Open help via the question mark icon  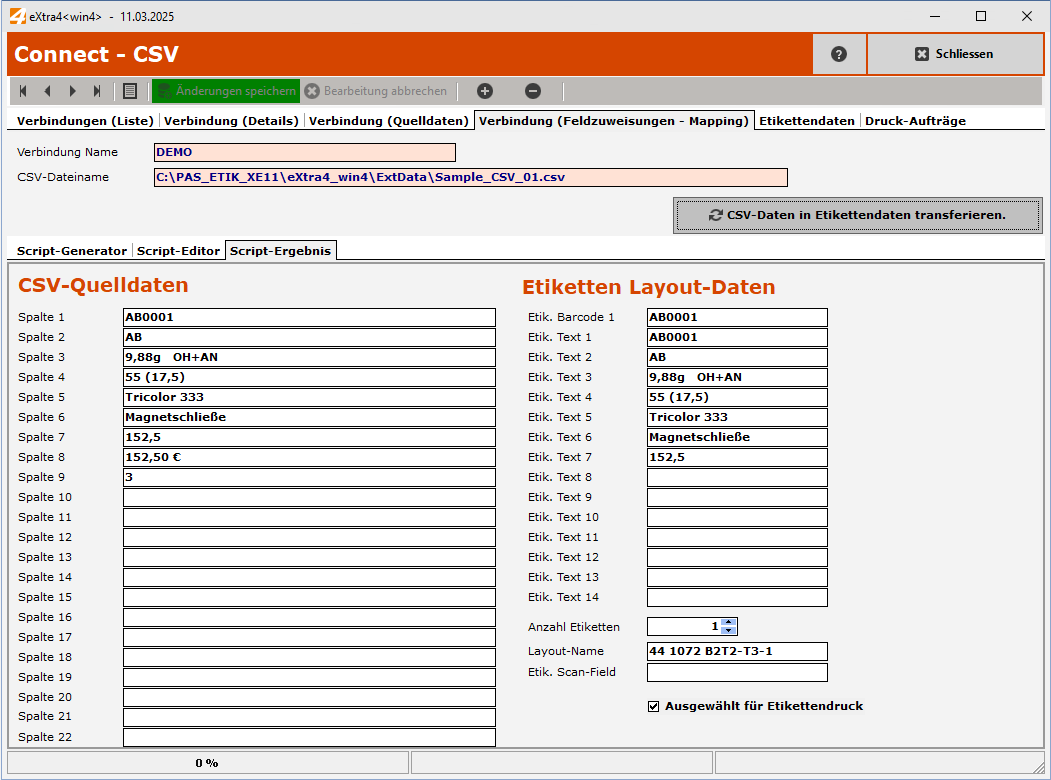pyautogui.click(x=840, y=54)
